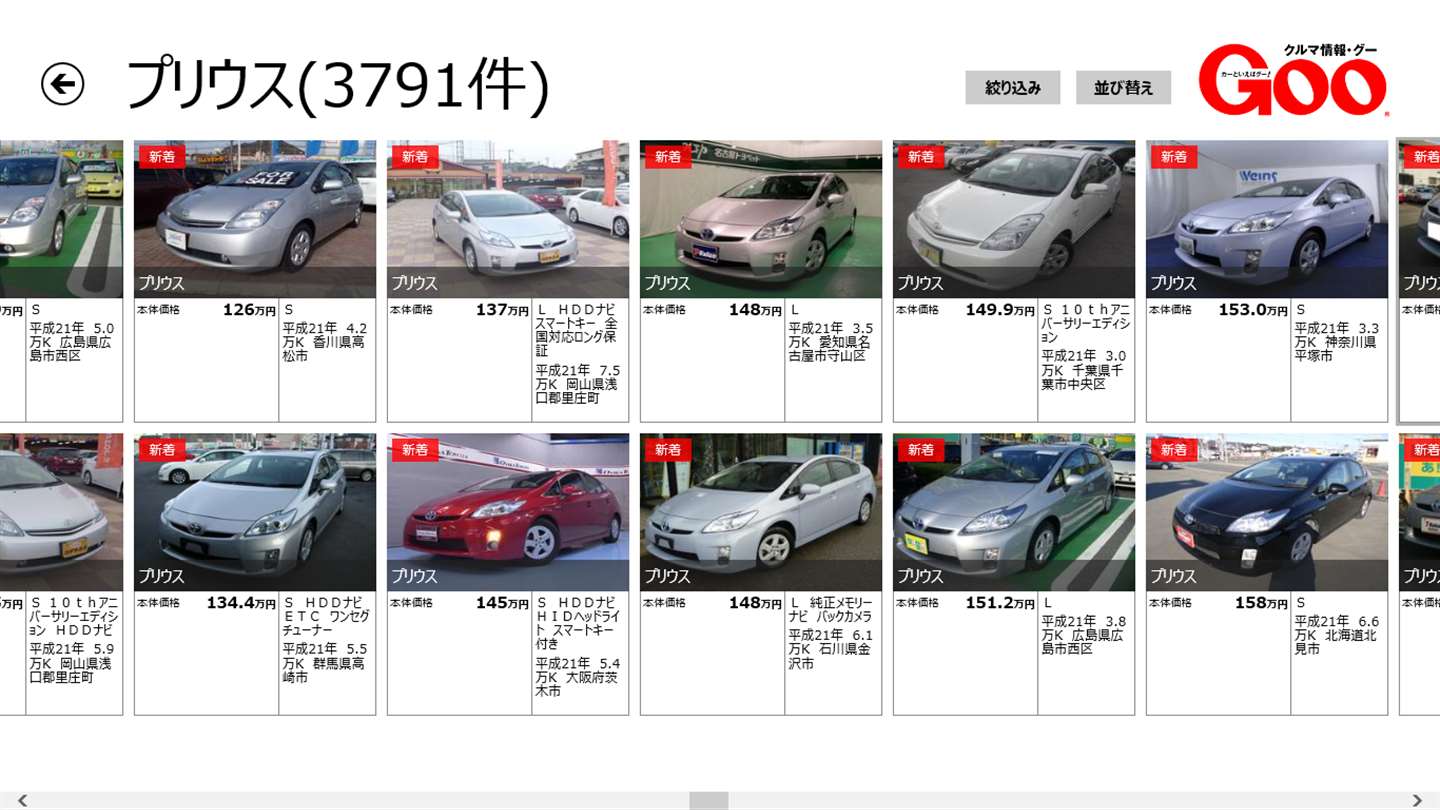
Task: Click the 愛知県名古屋市守山区 car details
Action: click(x=830, y=342)
